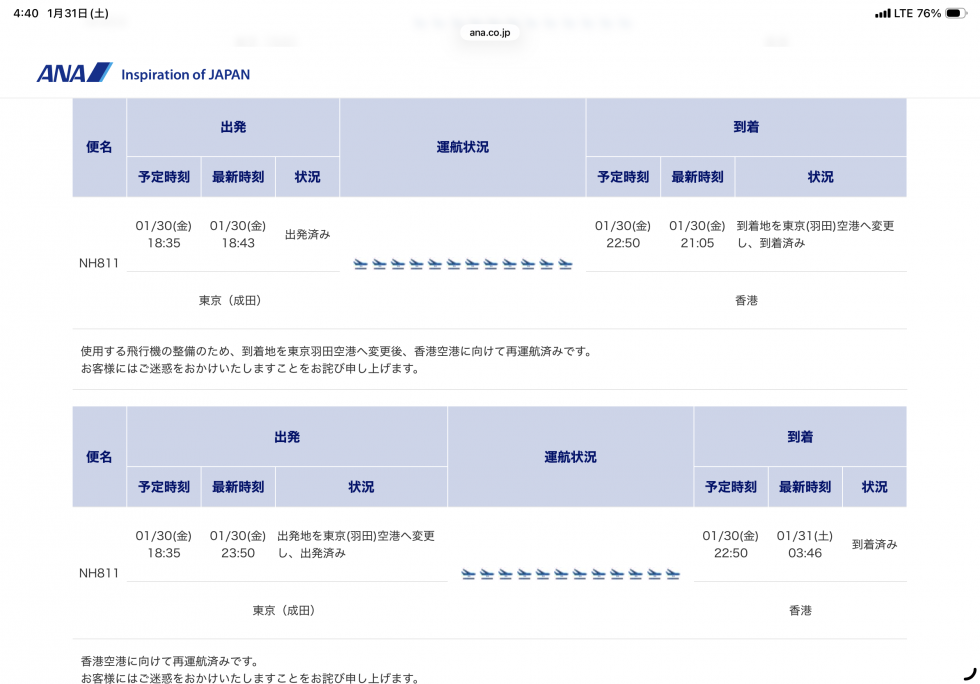Select 東京（成田） departure airport text
The image size is (980, 684).
point(232,298)
